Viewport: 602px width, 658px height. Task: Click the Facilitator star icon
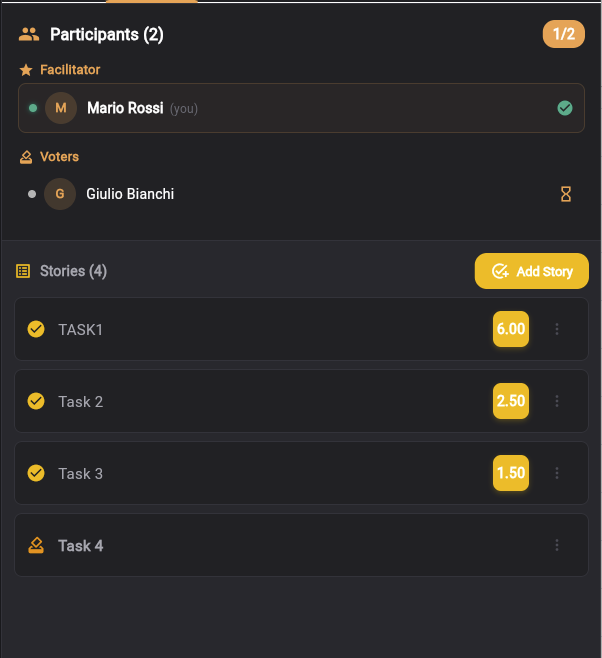point(26,70)
